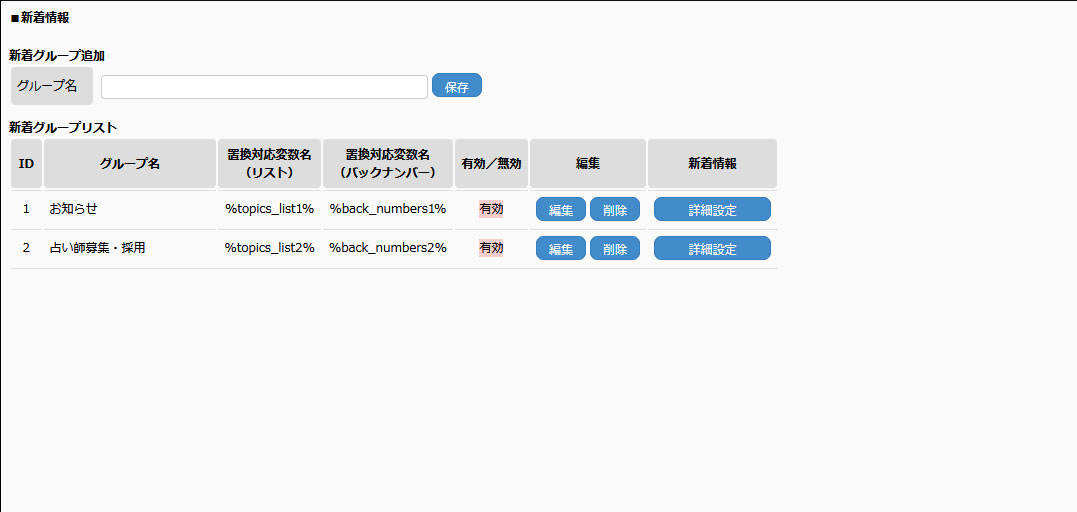Viewport: 1077px width, 512px height.
Task: Edit the 占い師募集・採用 group
Action: [x=560, y=249]
